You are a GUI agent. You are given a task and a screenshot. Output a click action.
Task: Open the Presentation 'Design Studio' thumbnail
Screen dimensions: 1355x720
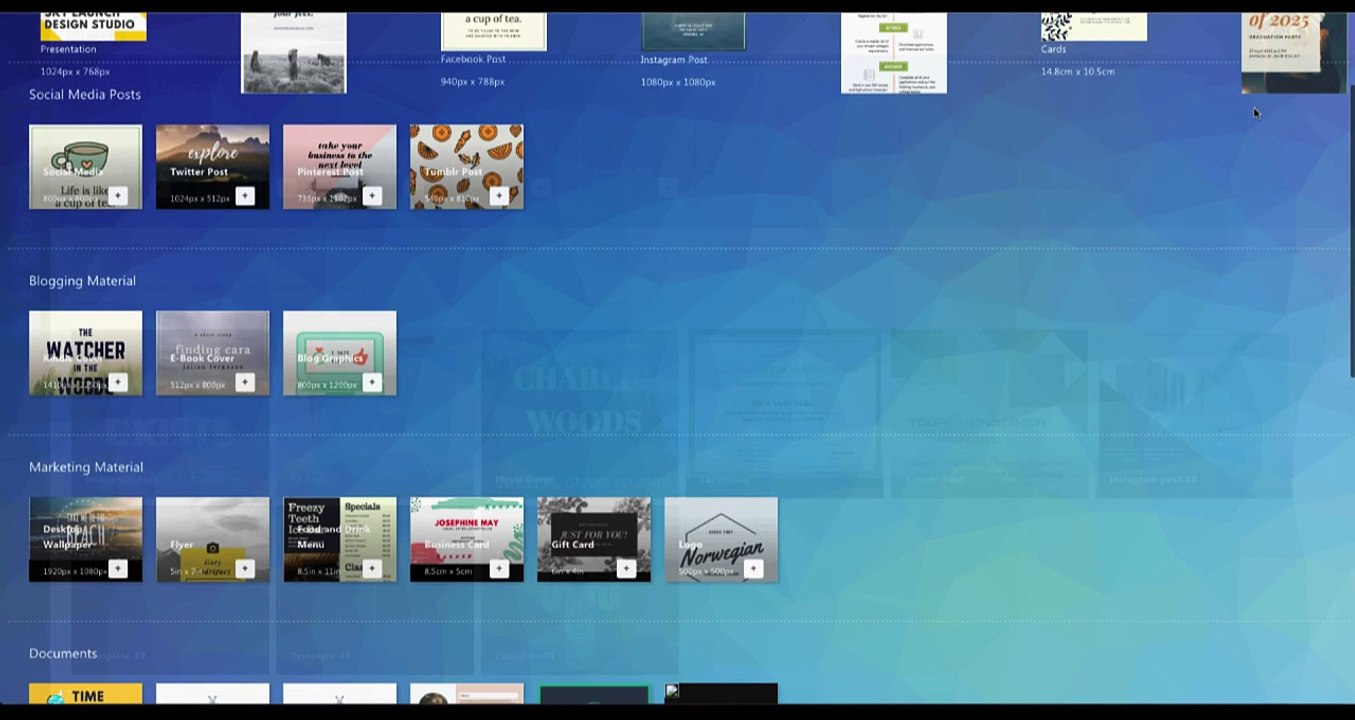click(x=93, y=26)
